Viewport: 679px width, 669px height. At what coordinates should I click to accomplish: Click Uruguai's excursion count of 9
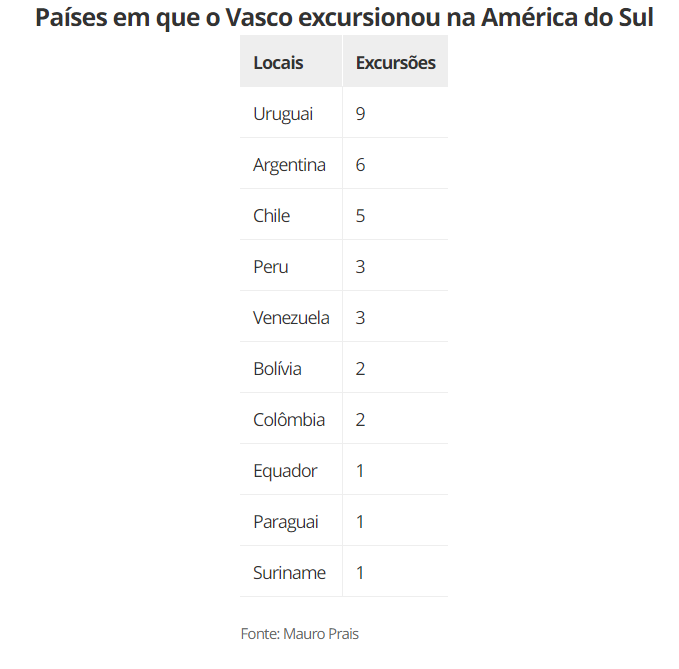tap(360, 114)
